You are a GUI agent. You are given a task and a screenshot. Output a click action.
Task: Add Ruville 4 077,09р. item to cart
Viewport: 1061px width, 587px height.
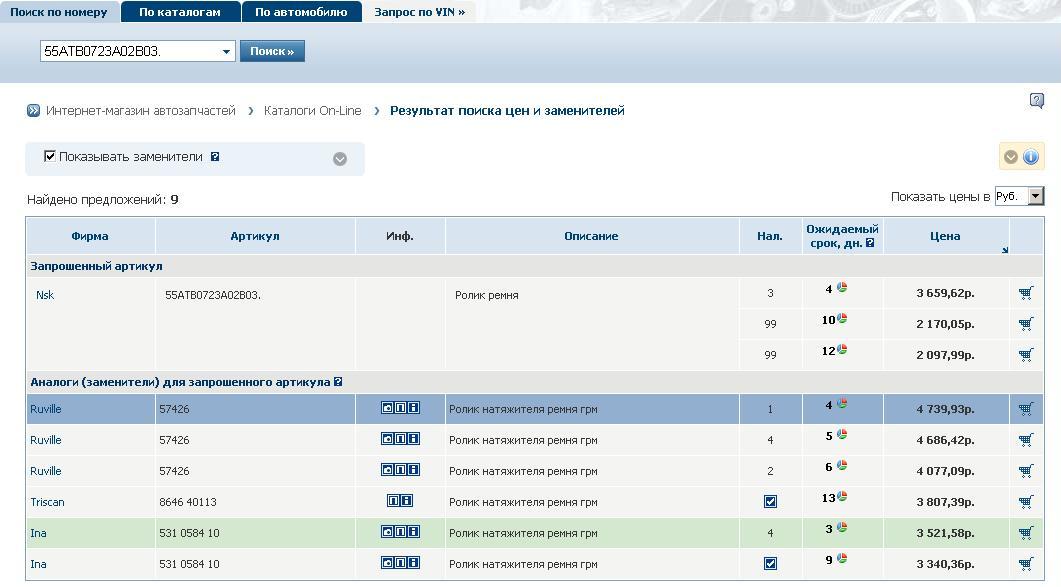tap(1026, 471)
